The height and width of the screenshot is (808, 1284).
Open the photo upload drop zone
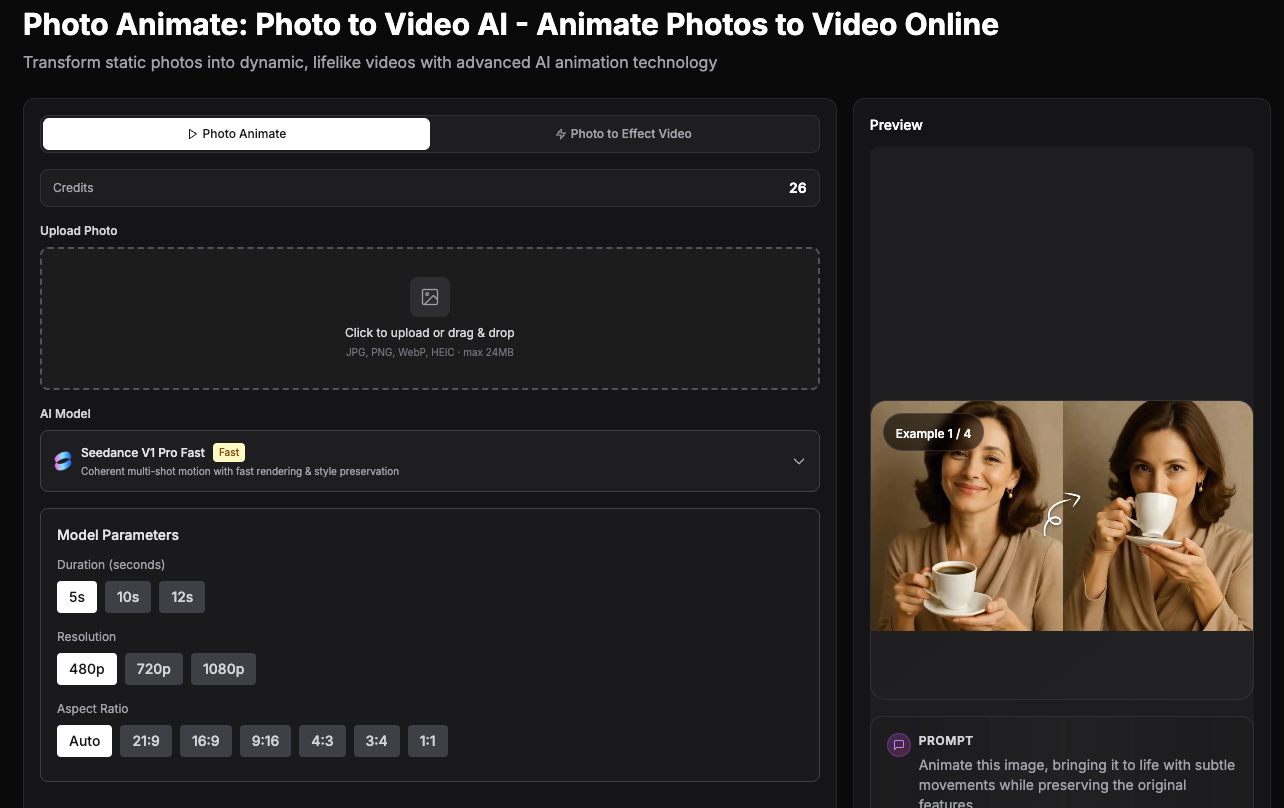tap(429, 318)
